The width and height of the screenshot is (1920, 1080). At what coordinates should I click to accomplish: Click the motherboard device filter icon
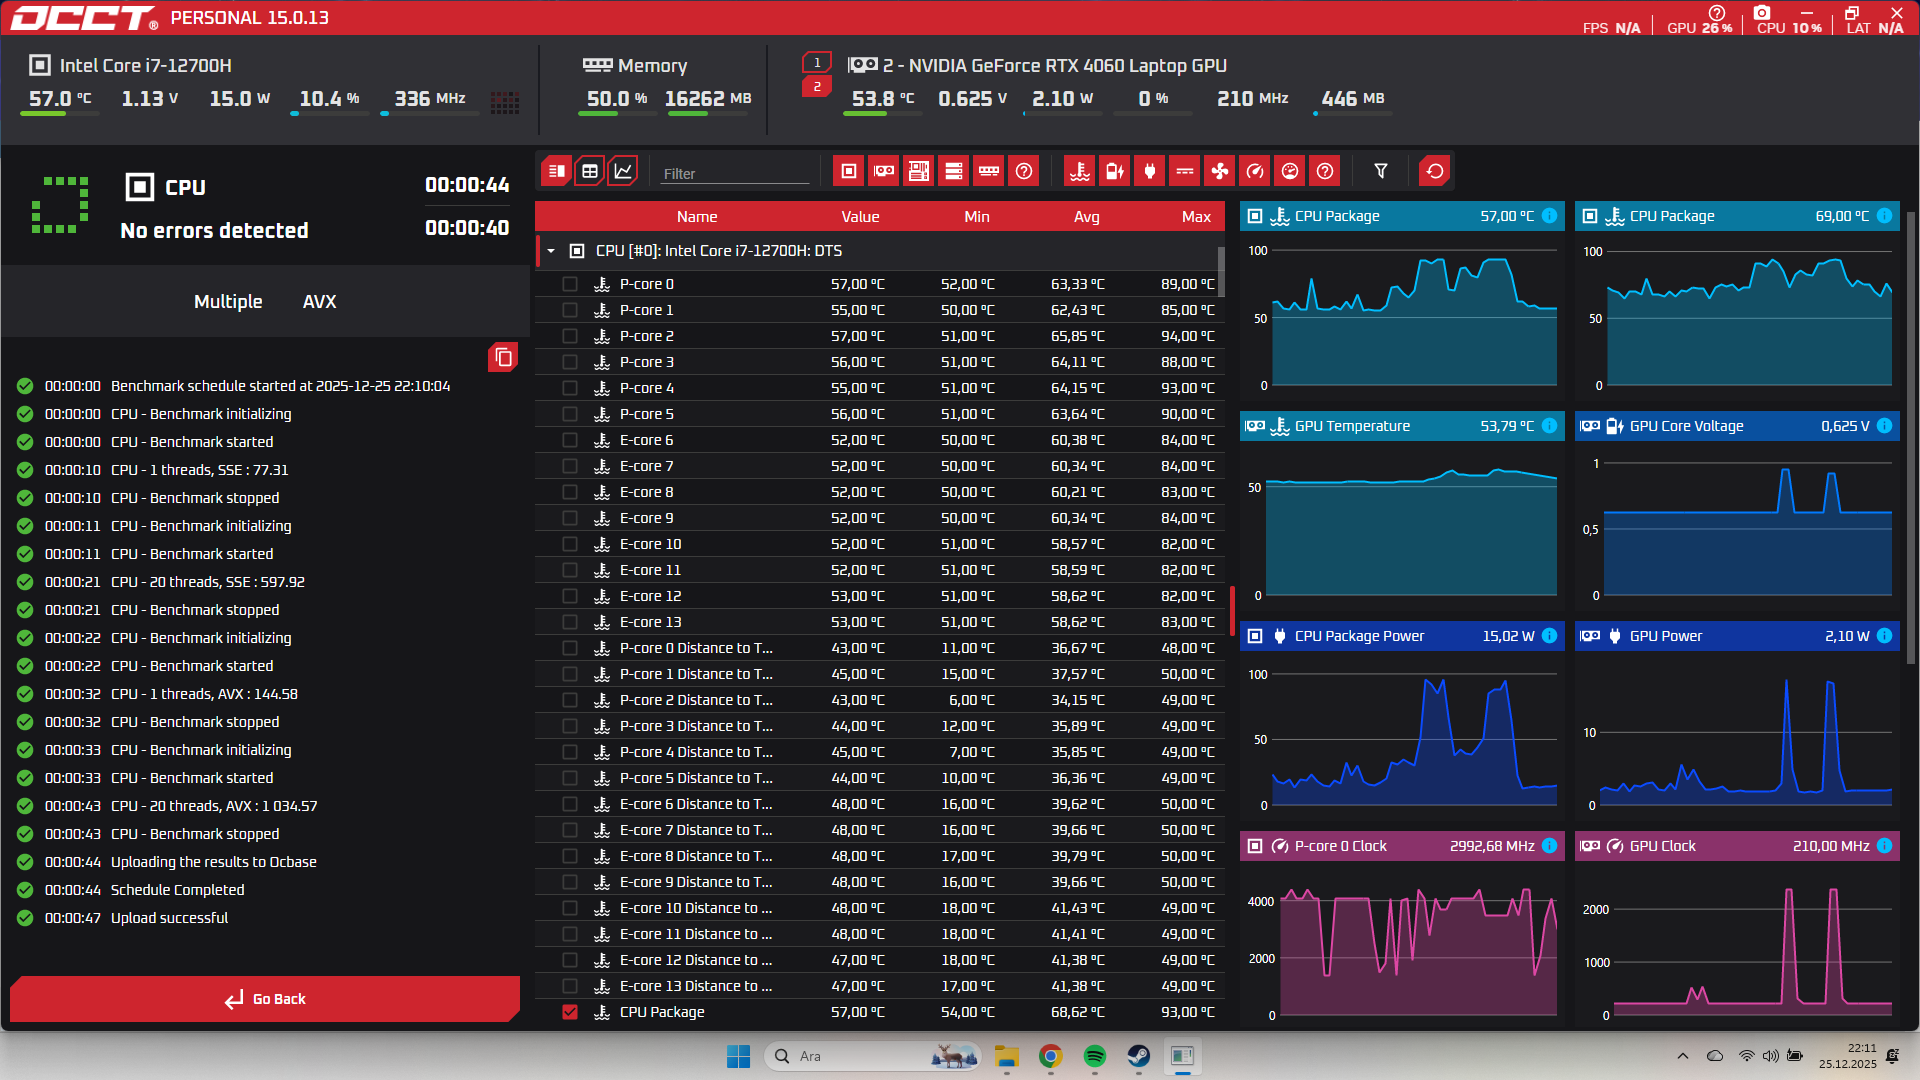[x=919, y=171]
